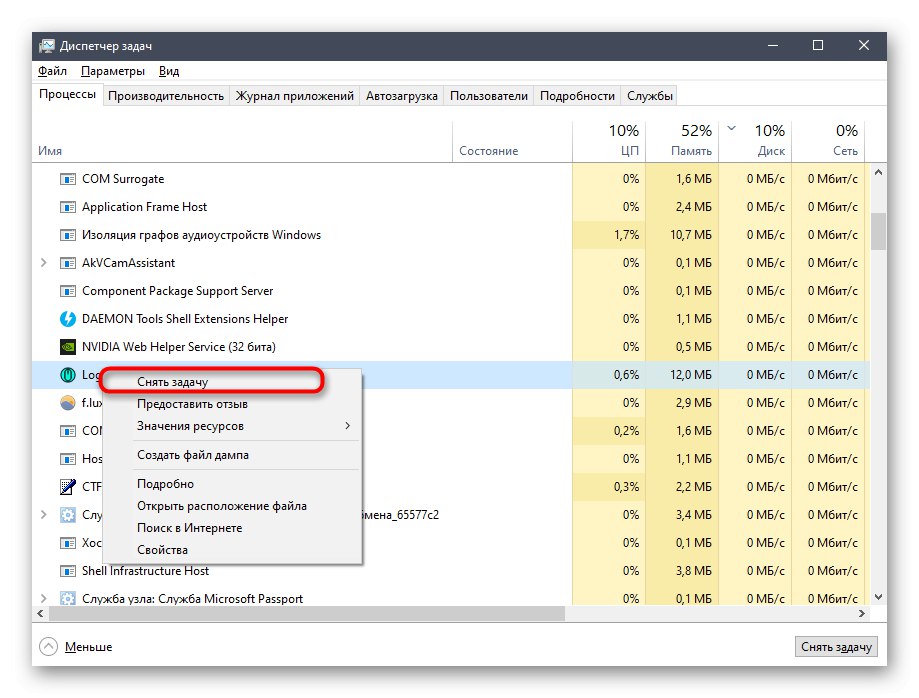Open the Параметры menu
Viewport: 919px width, 698px height.
point(113,71)
